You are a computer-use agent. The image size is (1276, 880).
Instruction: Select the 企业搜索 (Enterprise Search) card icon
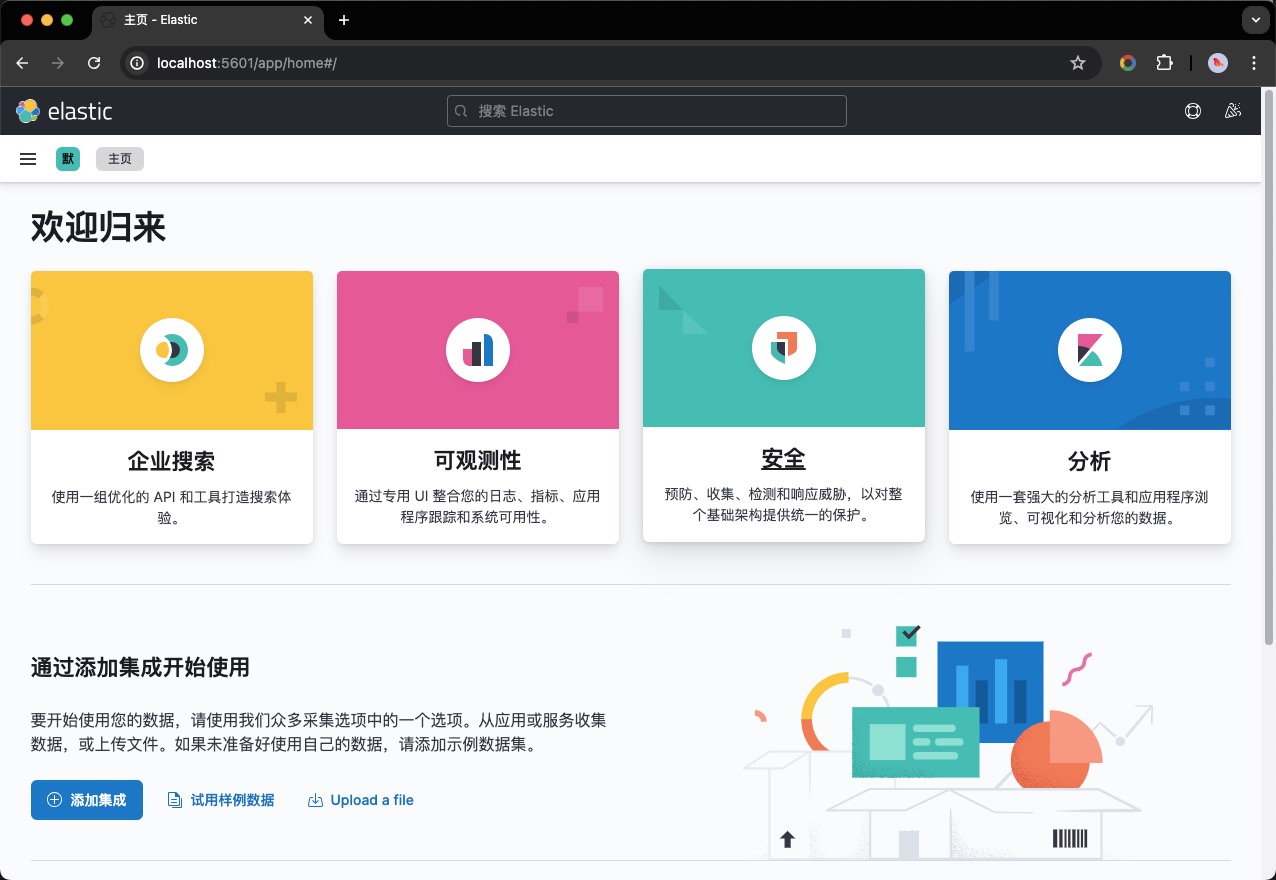[171, 350]
